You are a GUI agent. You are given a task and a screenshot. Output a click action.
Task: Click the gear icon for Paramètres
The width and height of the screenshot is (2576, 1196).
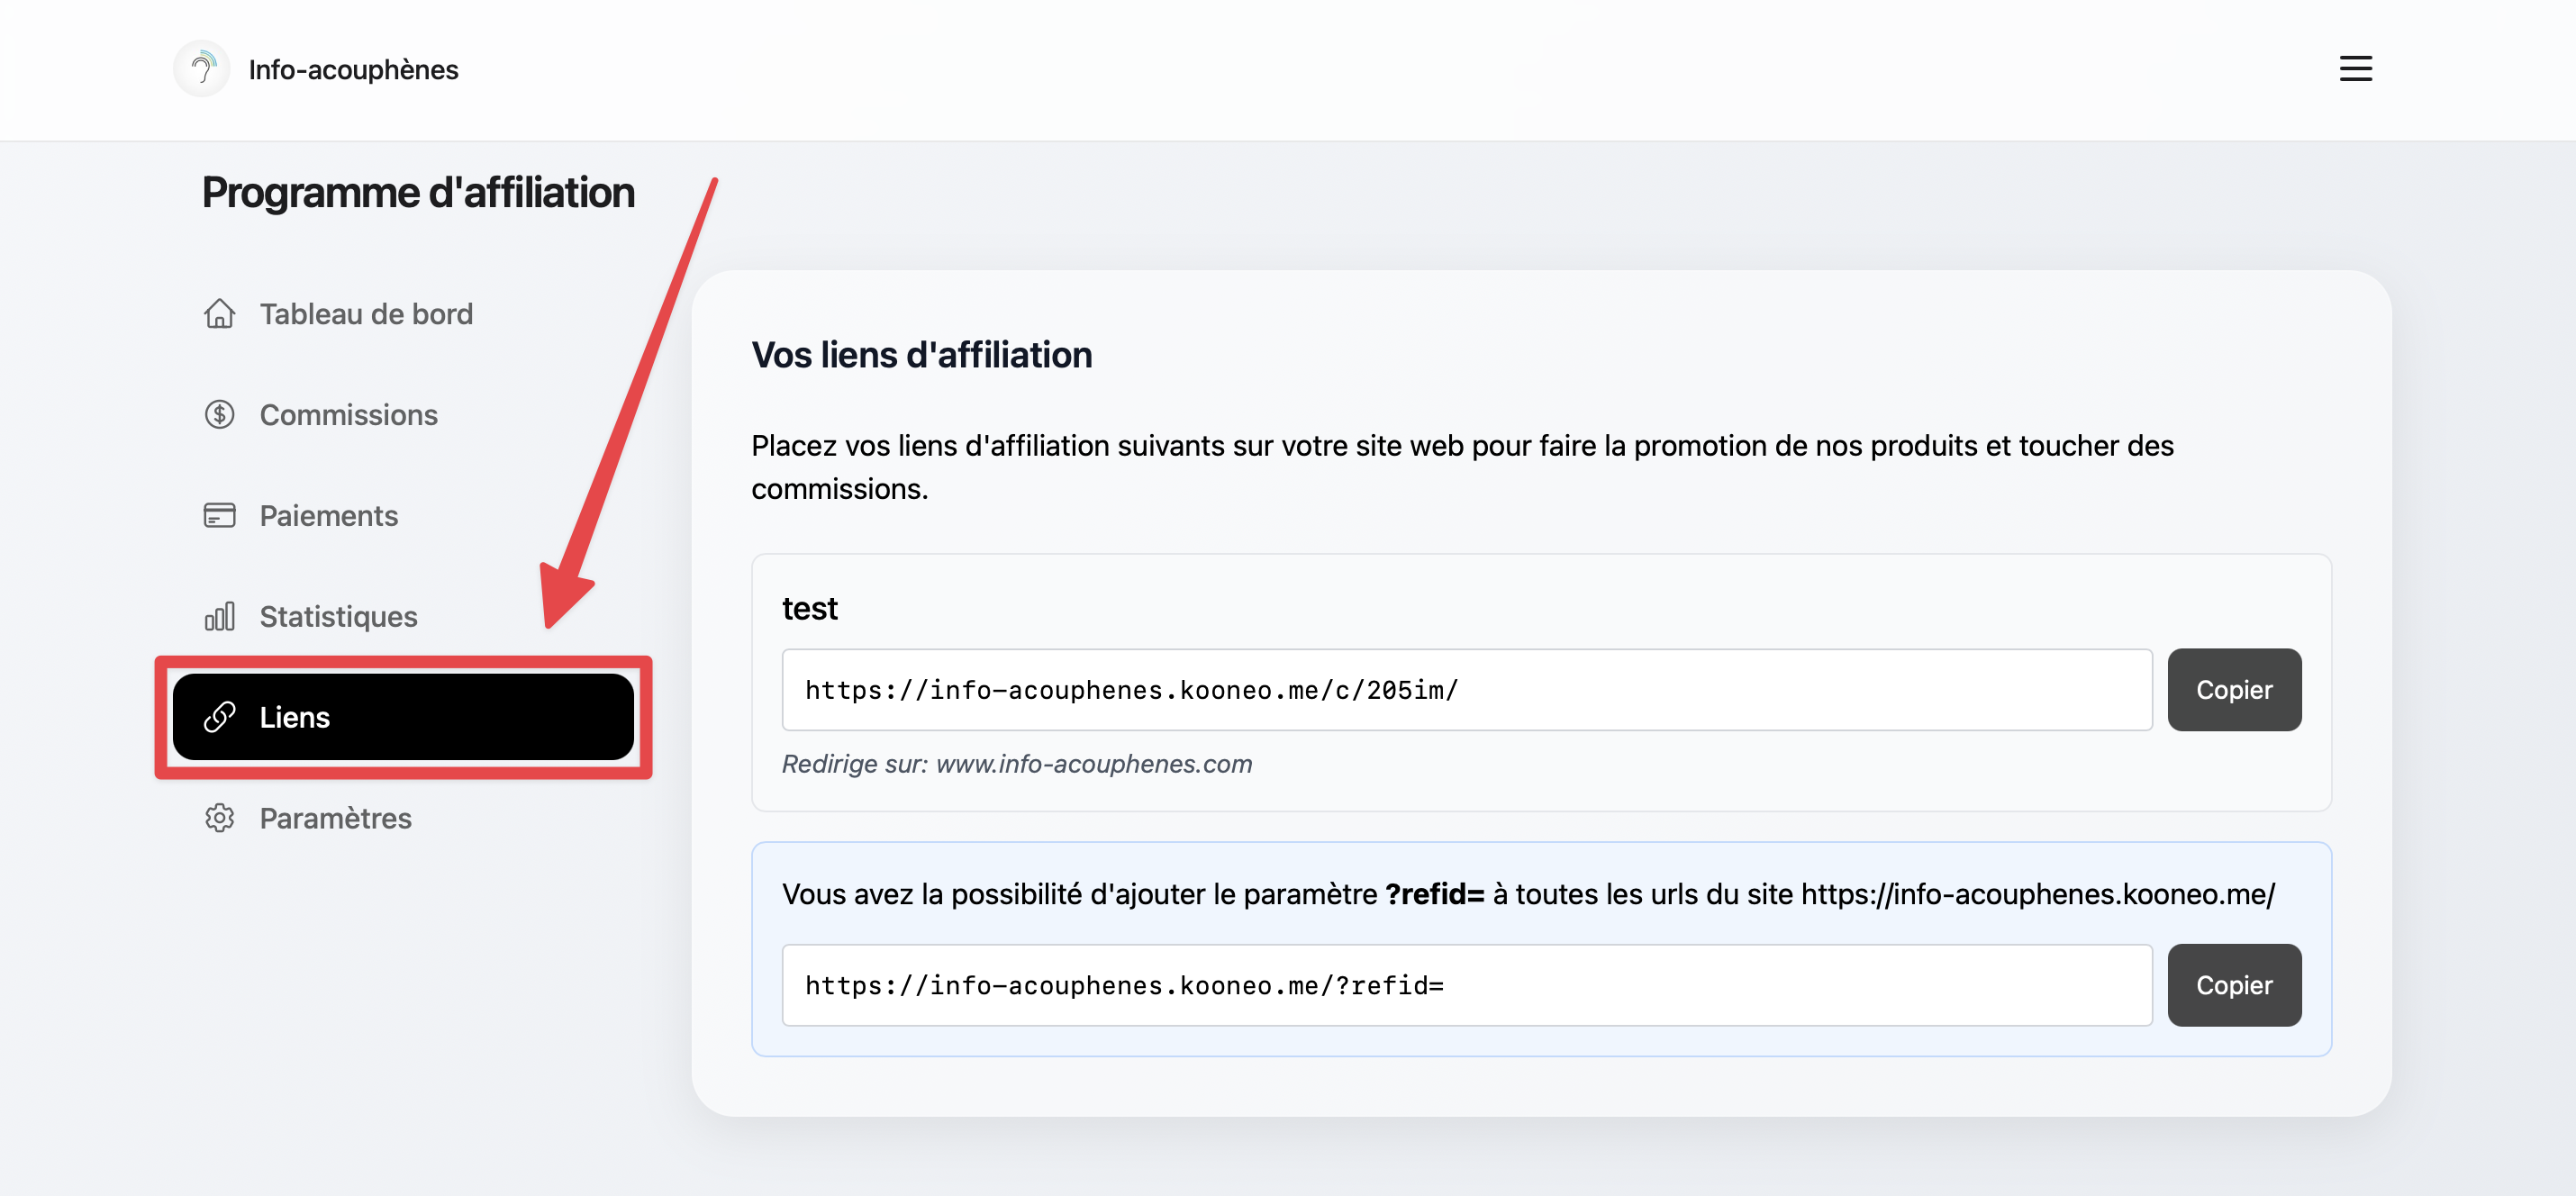(x=219, y=818)
